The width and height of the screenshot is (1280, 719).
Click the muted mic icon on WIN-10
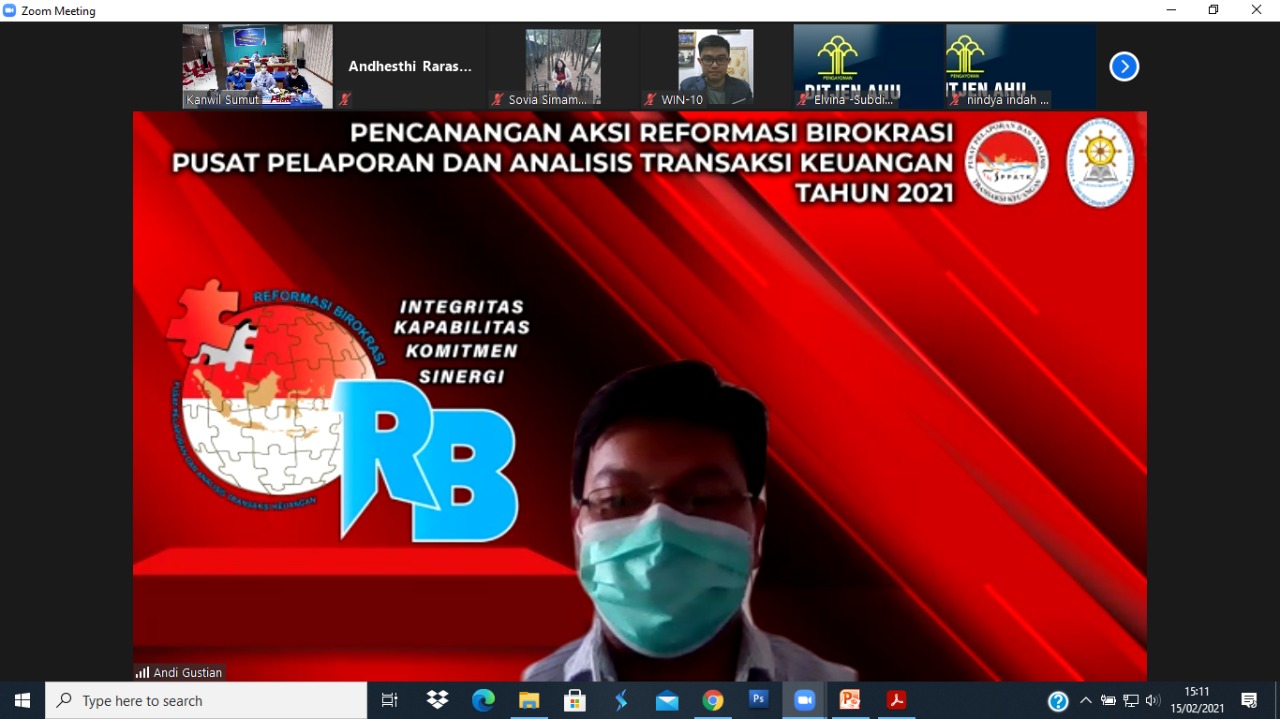[x=650, y=100]
